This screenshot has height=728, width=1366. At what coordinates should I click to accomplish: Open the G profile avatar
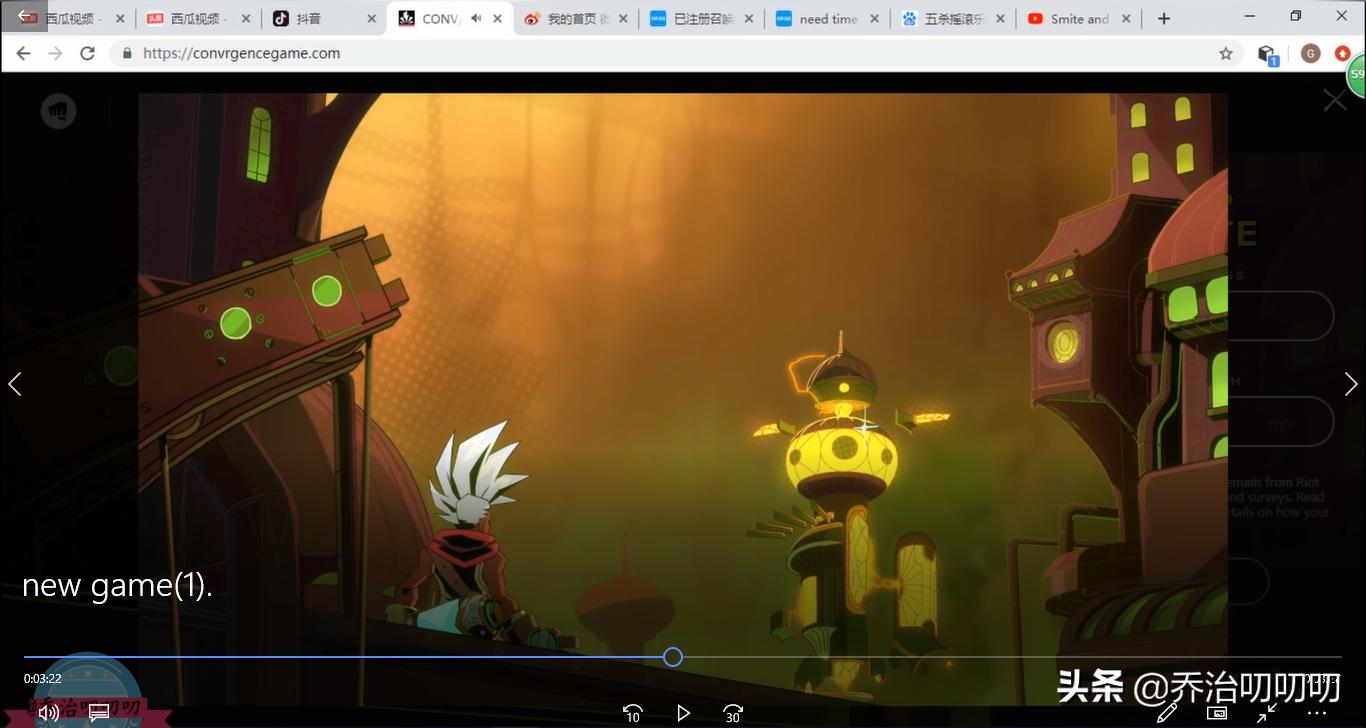pos(1311,53)
